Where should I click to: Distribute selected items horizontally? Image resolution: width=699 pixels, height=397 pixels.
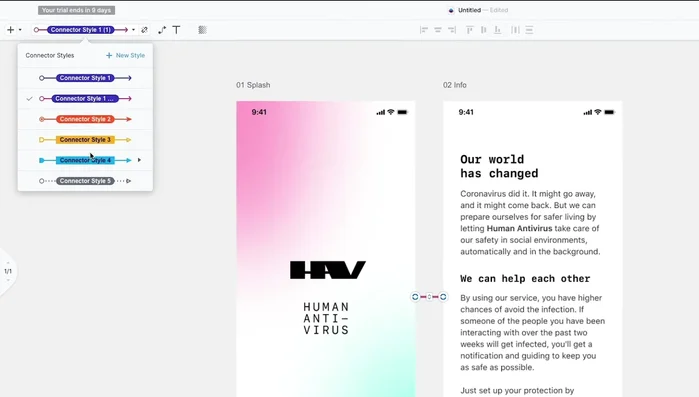pos(515,30)
